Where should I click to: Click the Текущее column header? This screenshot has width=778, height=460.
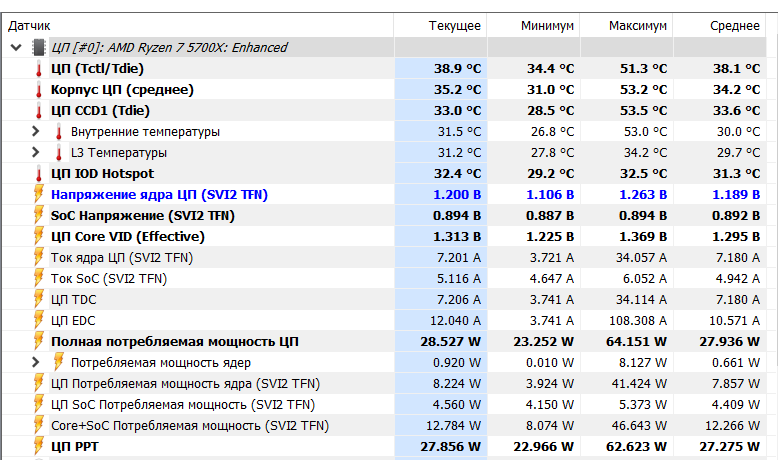pyautogui.click(x=454, y=25)
